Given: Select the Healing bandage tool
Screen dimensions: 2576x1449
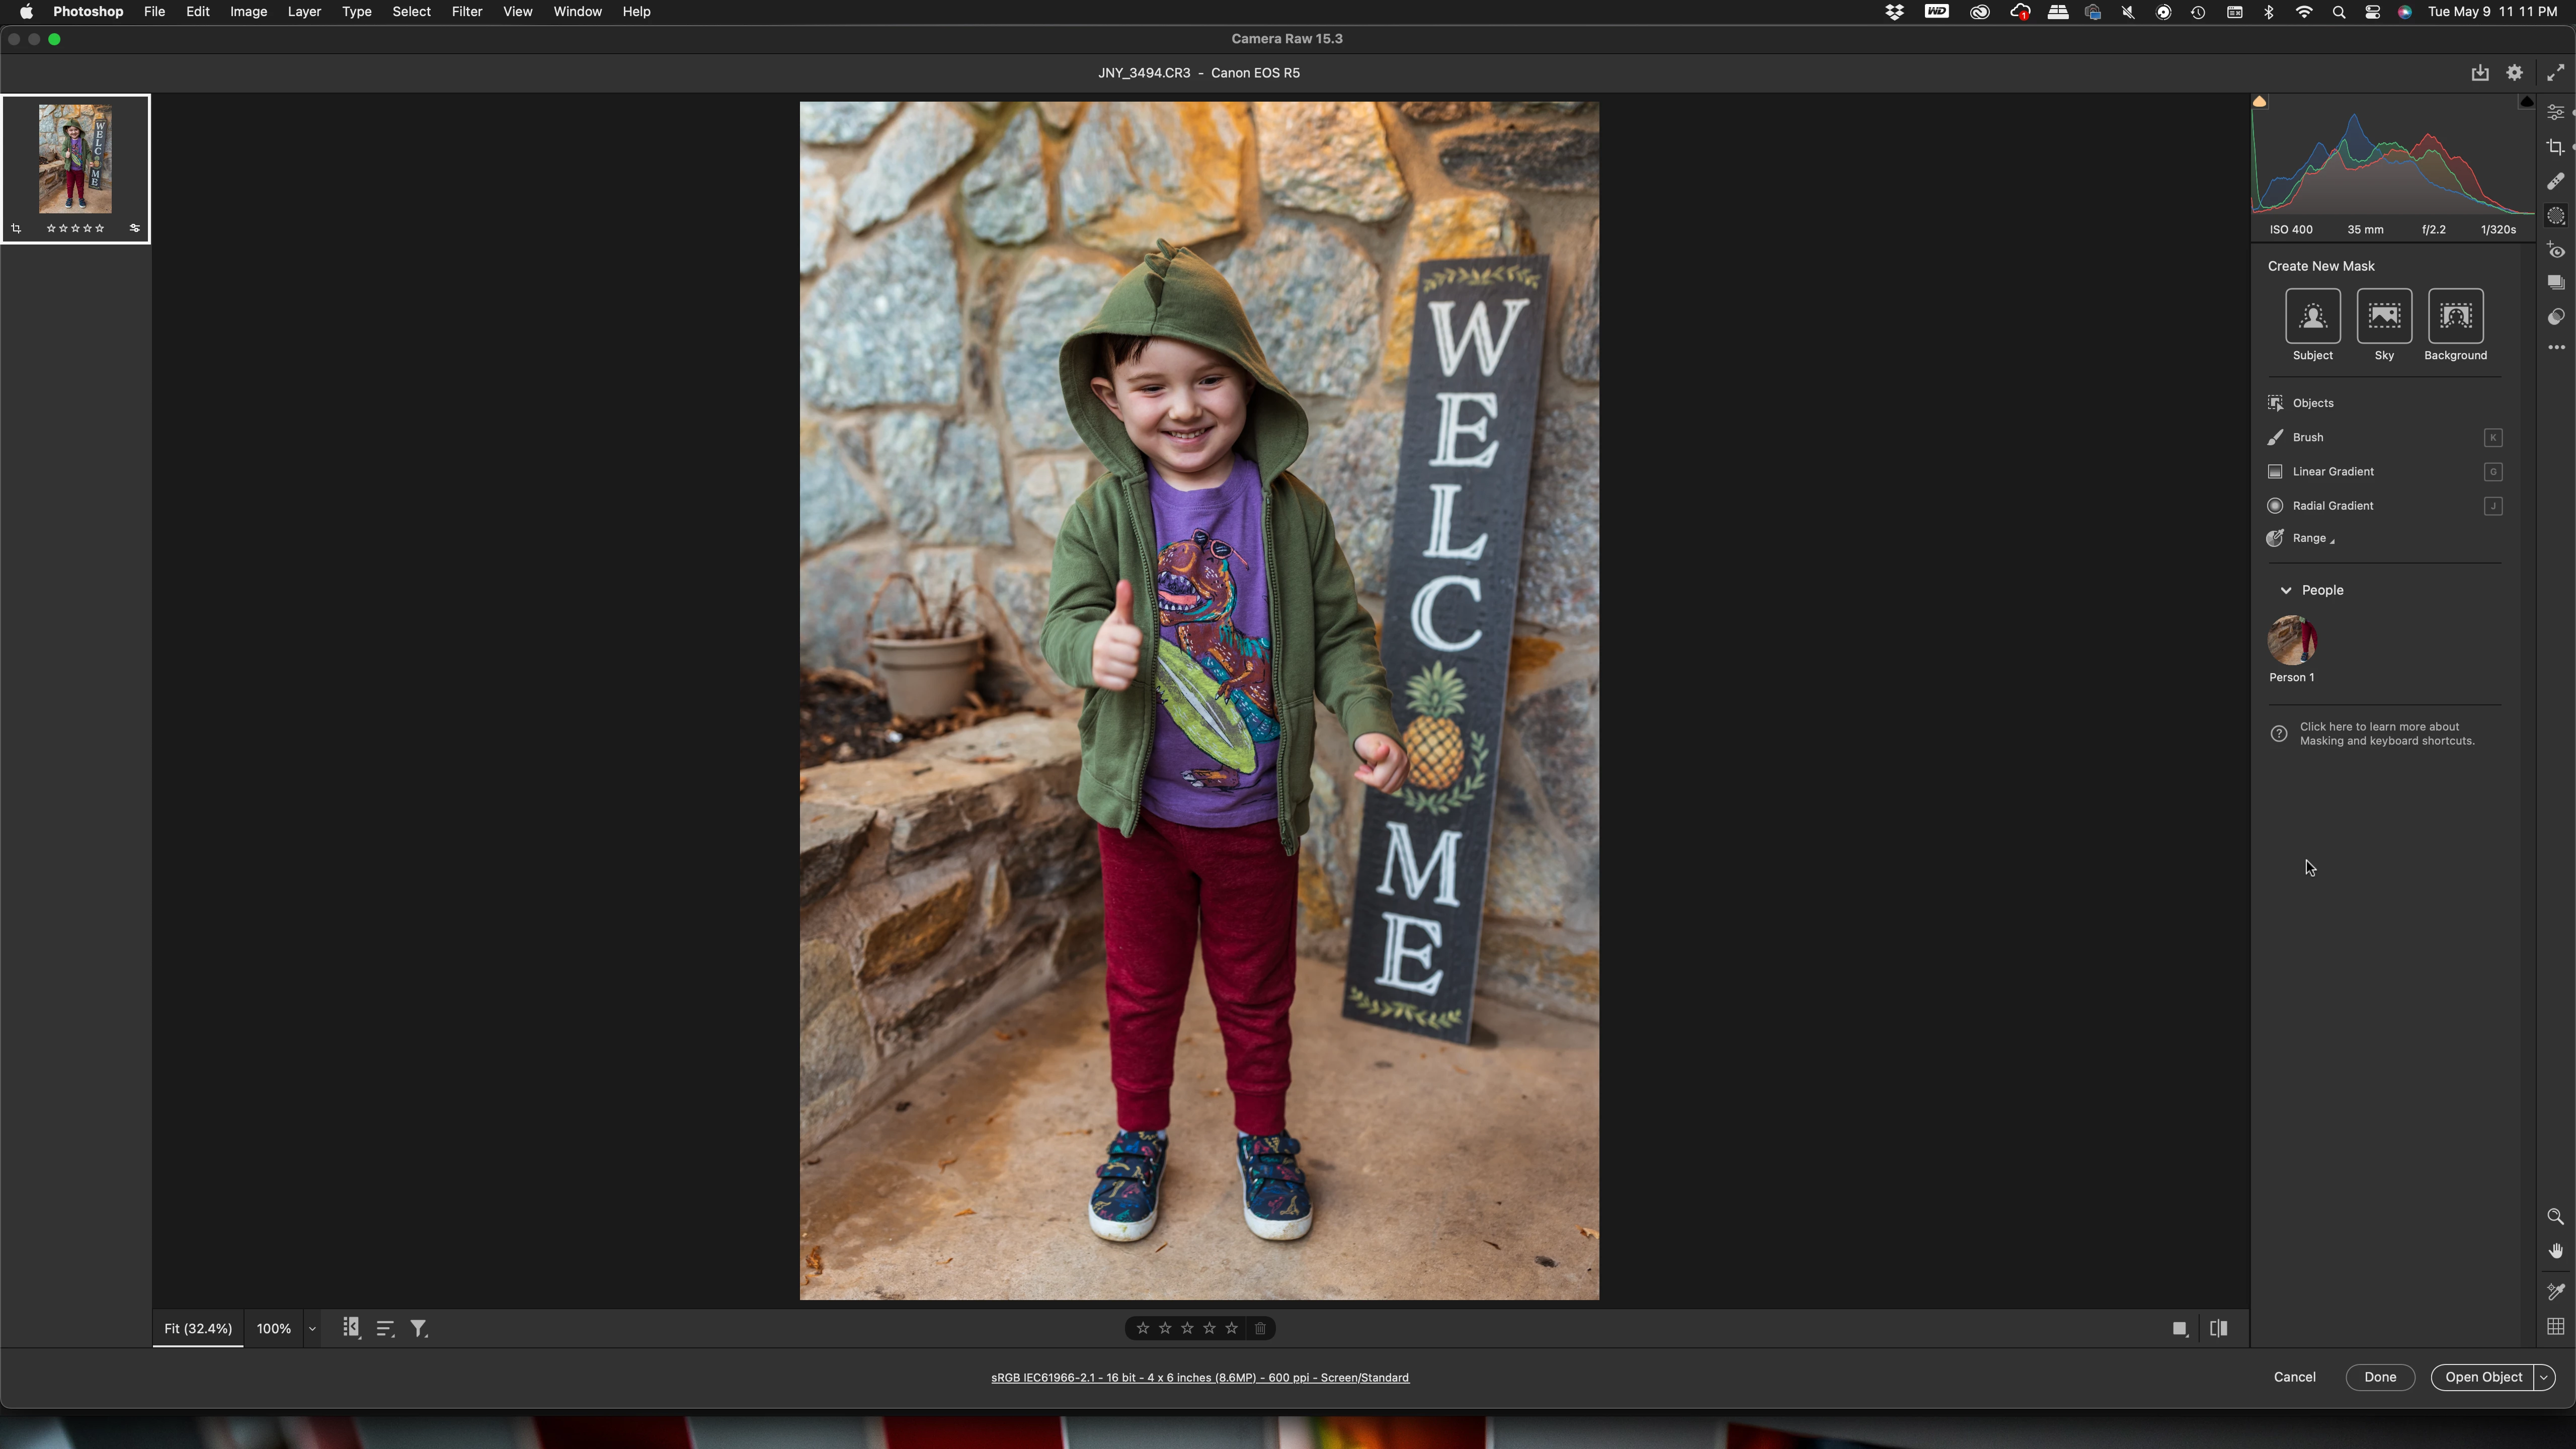Looking at the screenshot, I should 2555,181.
